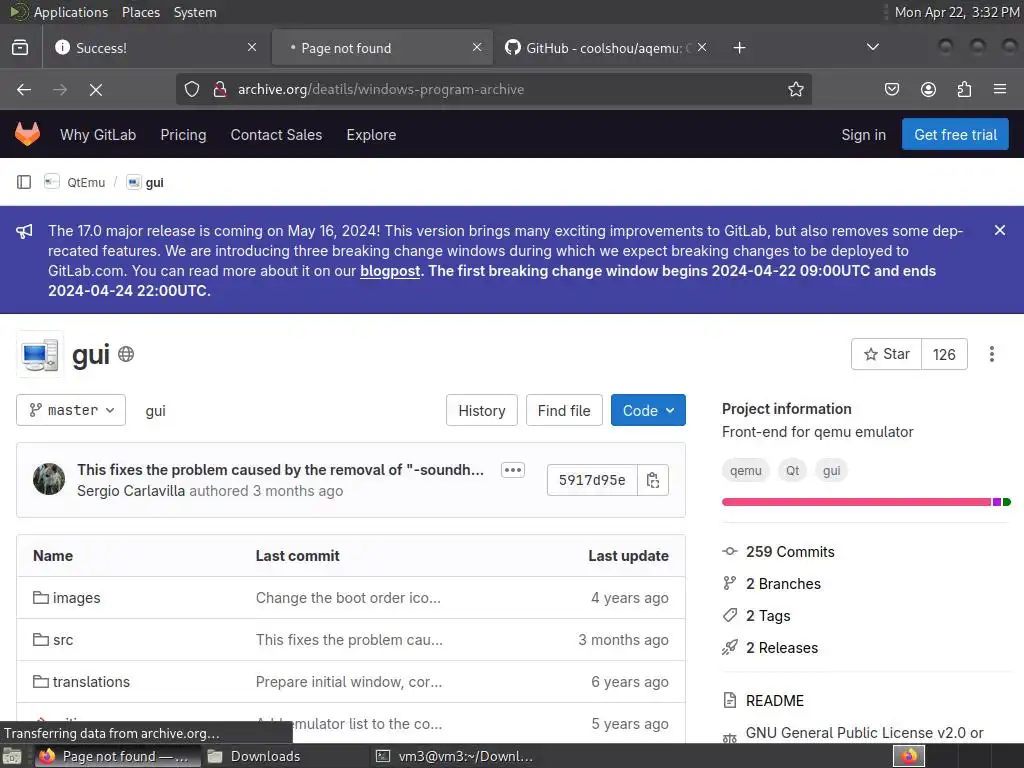Close the Success! tab
Viewport: 1024px width, 768px height.
click(x=252, y=48)
